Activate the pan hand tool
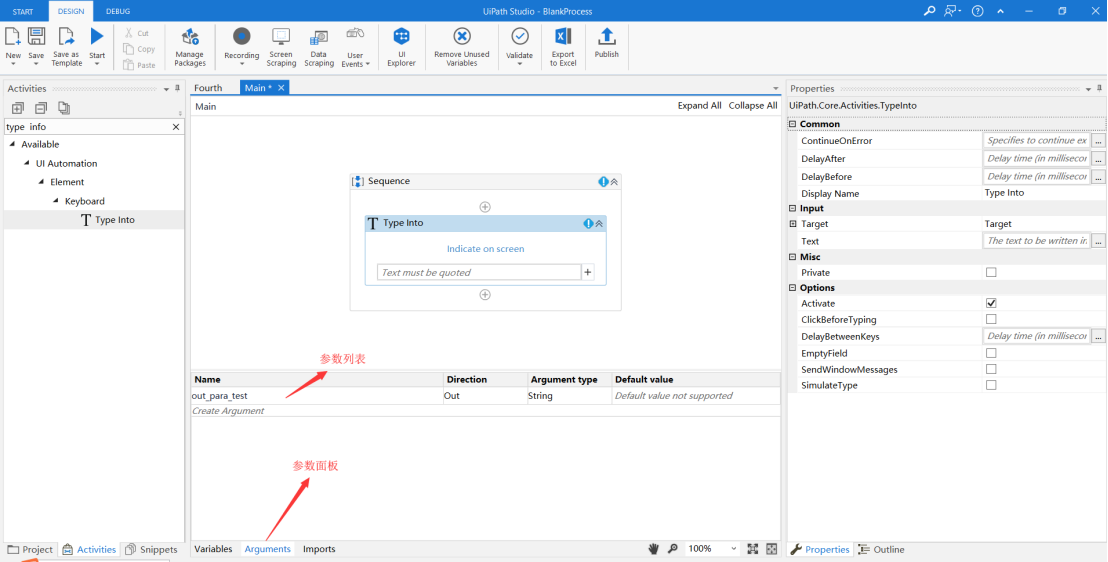1108x562 pixels. pos(654,549)
